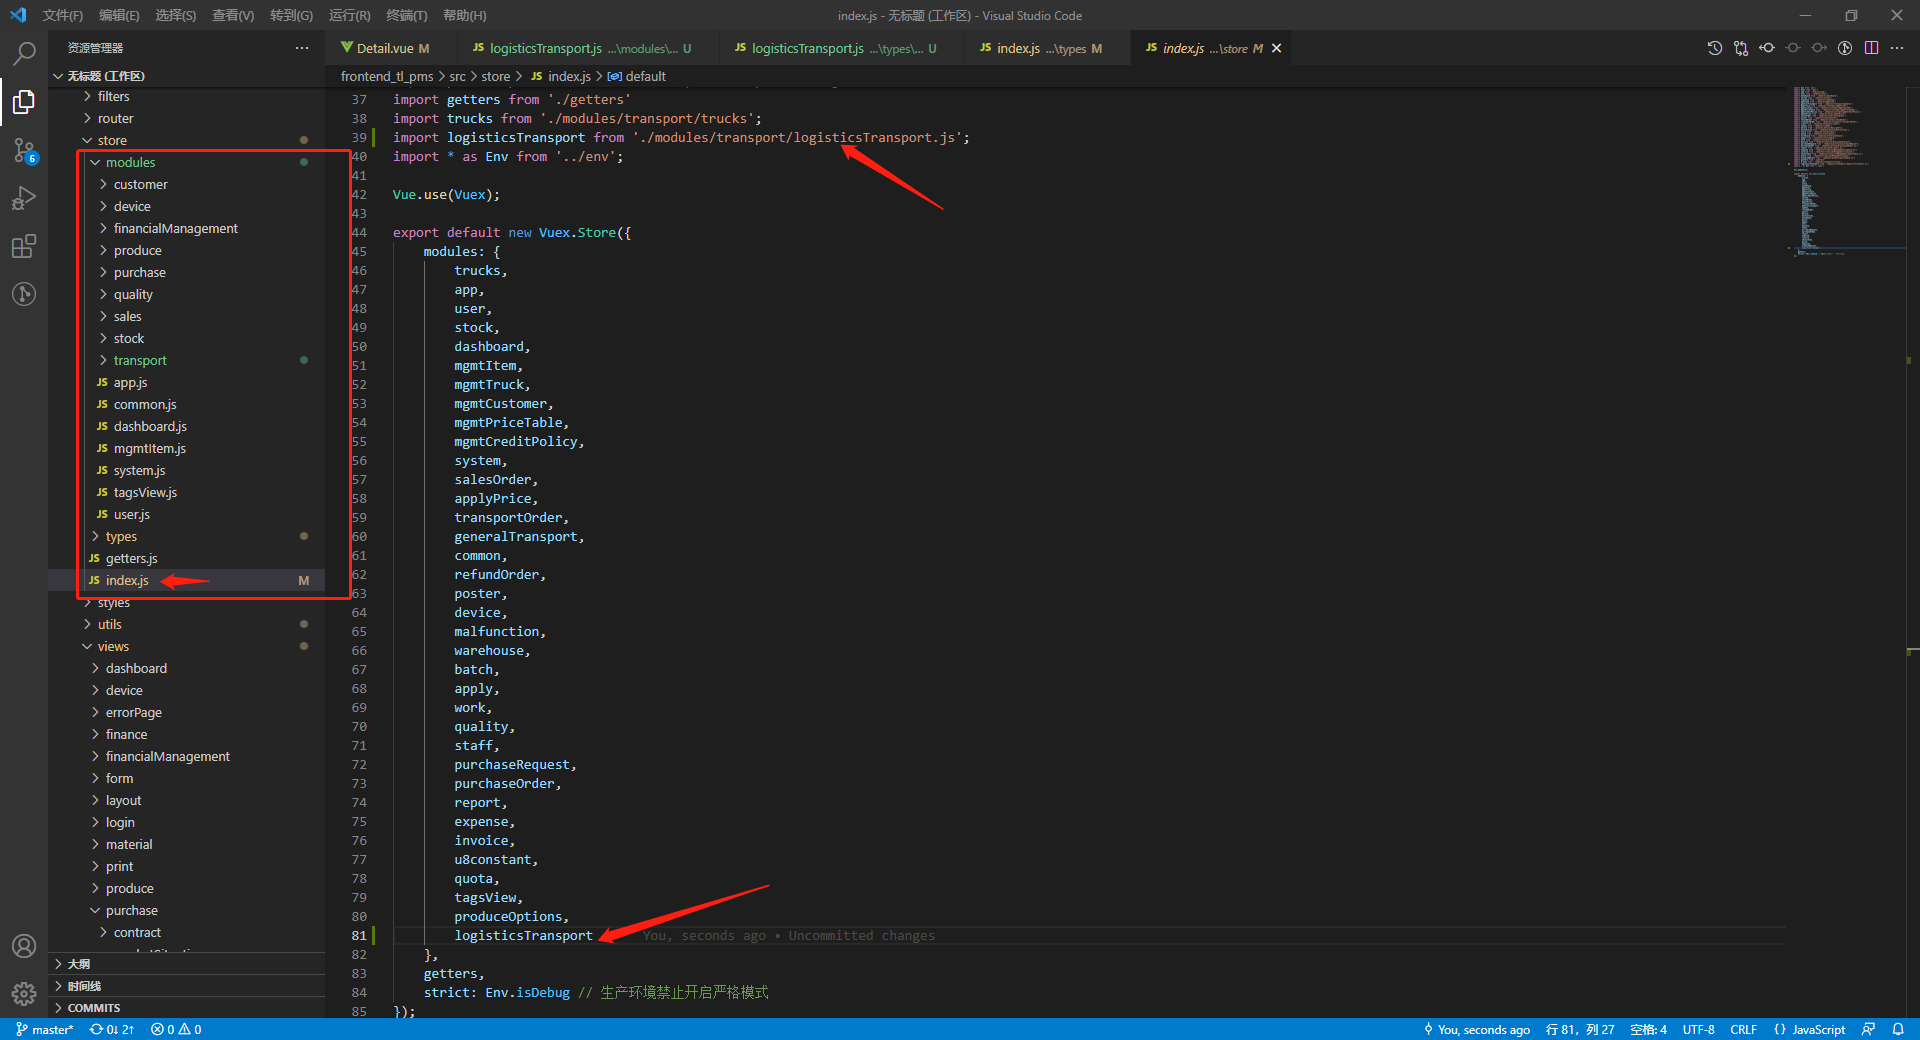Close the active index.js store tab
Screen dimensions: 1920x1040
1276,48
